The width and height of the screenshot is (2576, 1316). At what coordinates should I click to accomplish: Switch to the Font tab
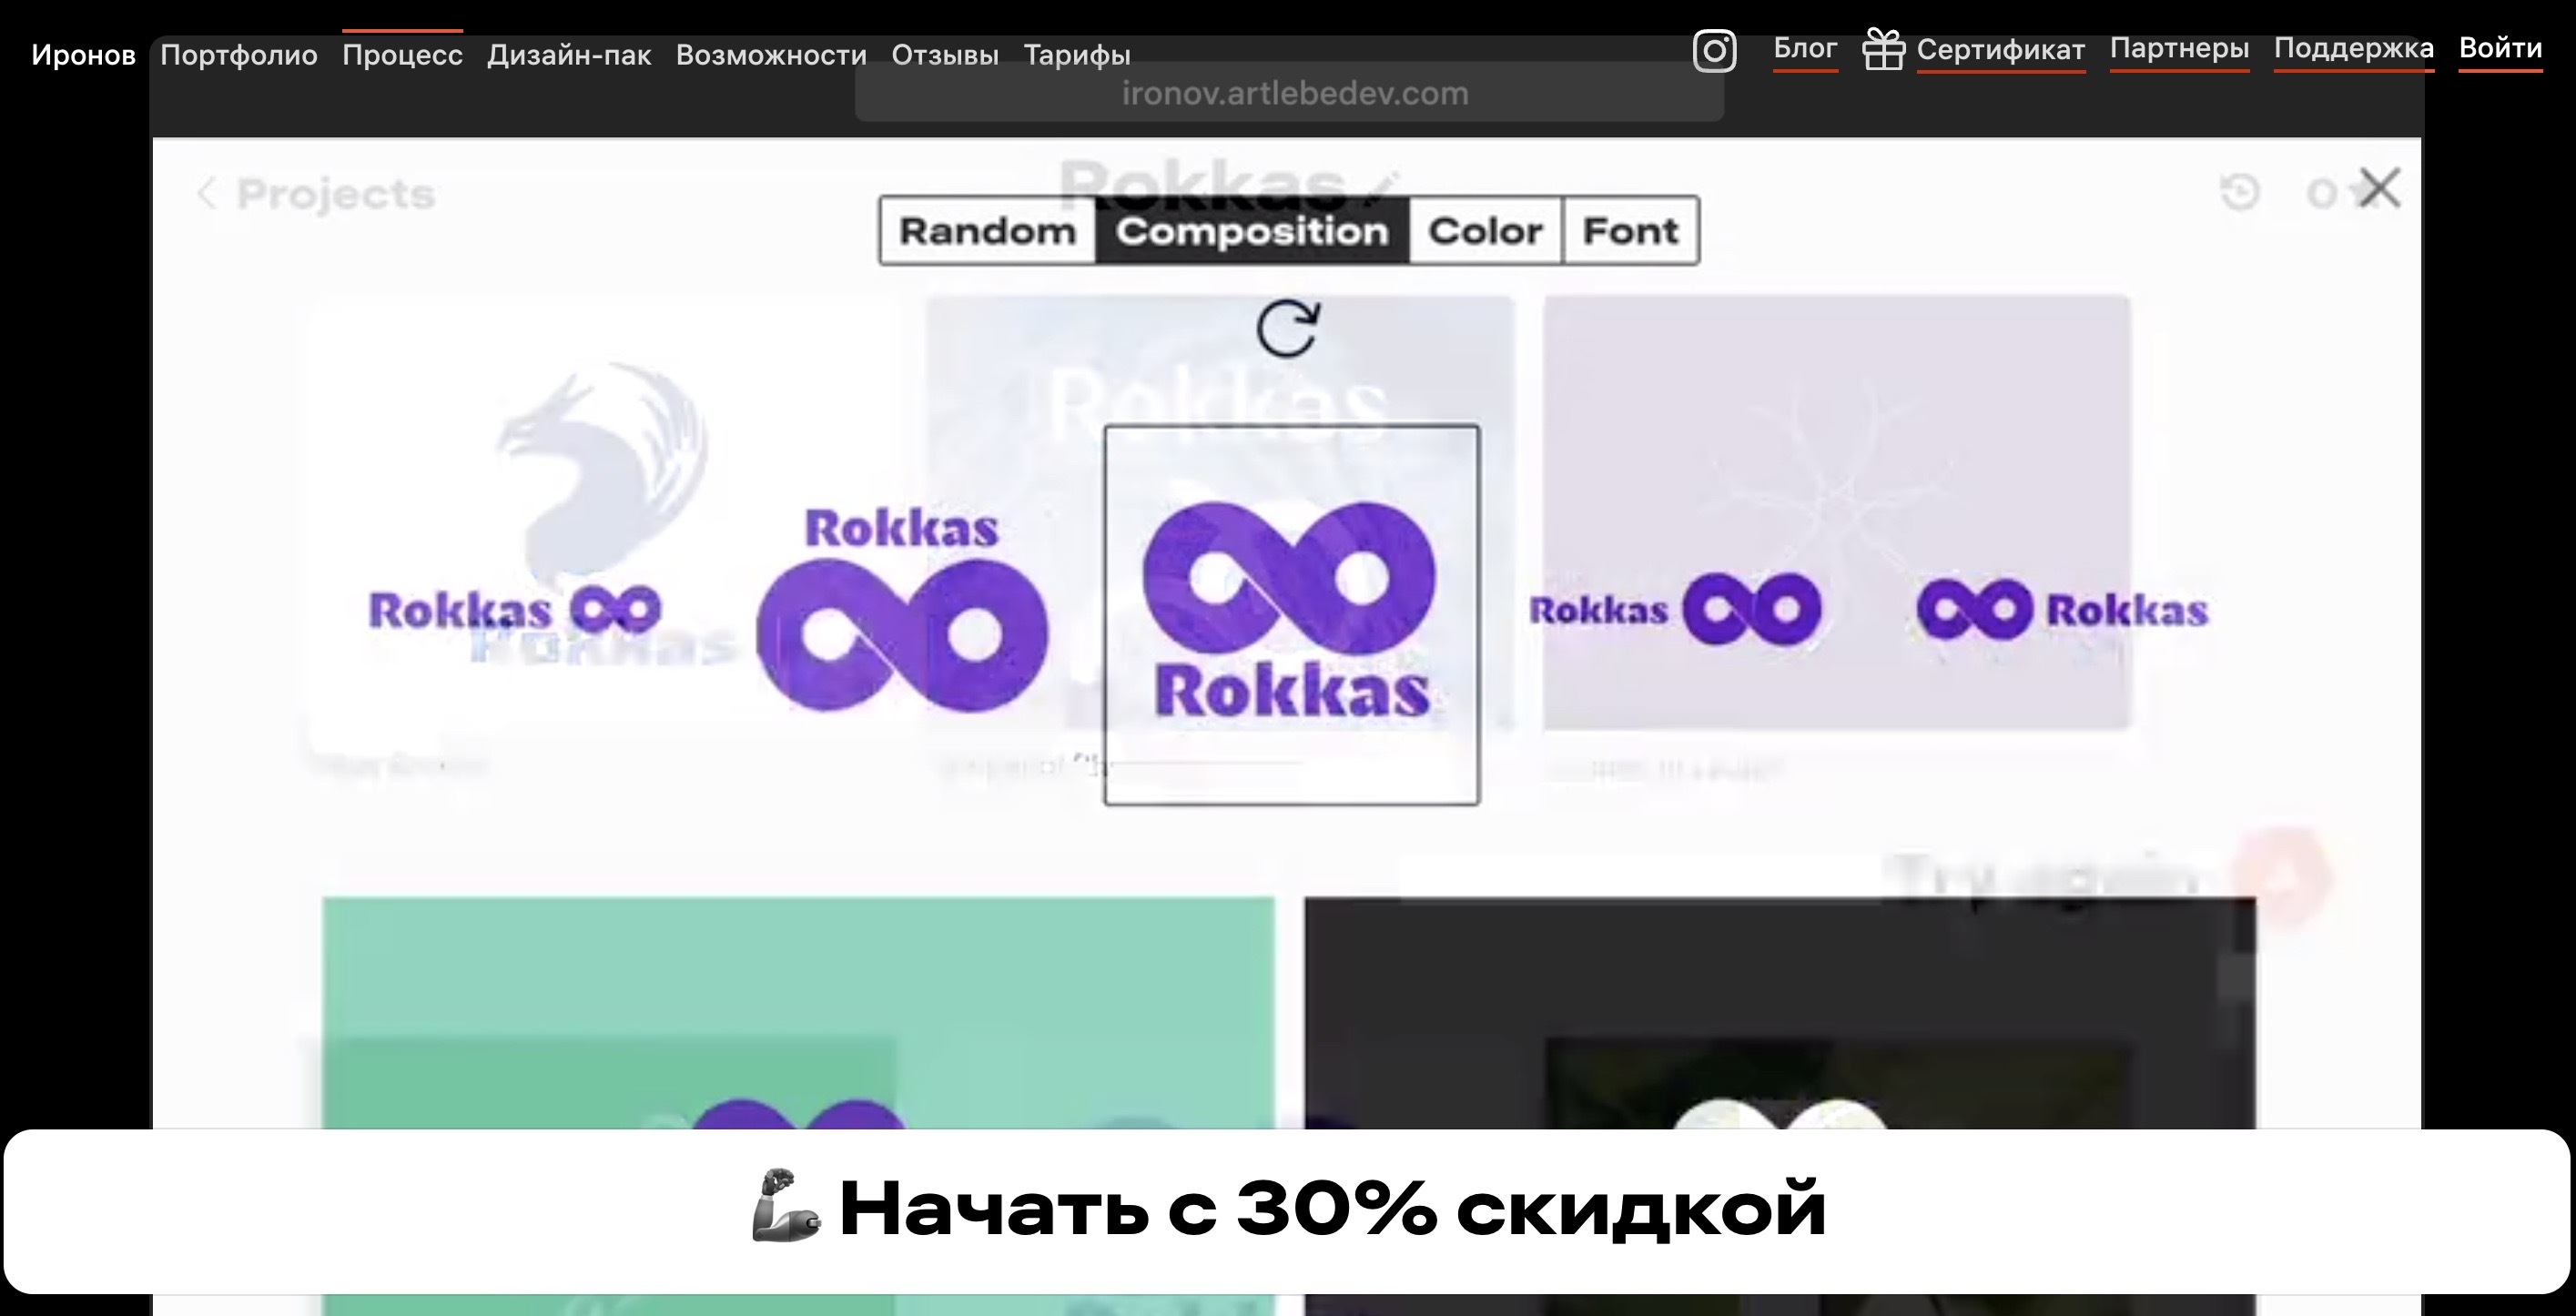pyautogui.click(x=1630, y=231)
